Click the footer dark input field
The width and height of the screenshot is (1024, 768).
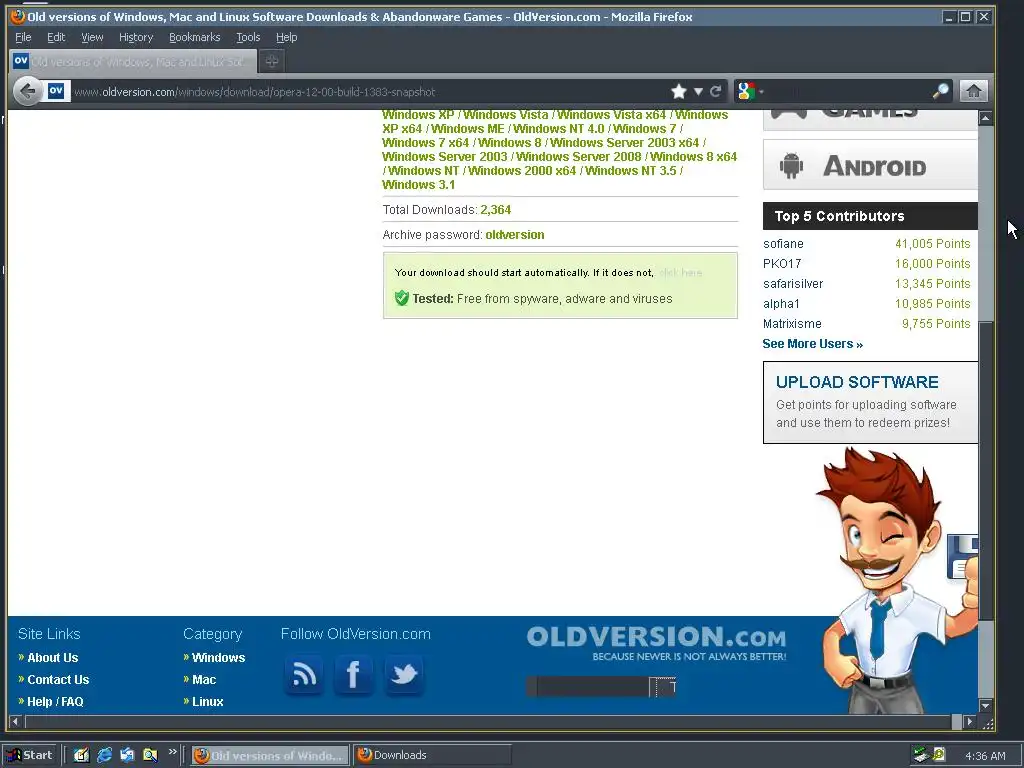click(x=593, y=686)
